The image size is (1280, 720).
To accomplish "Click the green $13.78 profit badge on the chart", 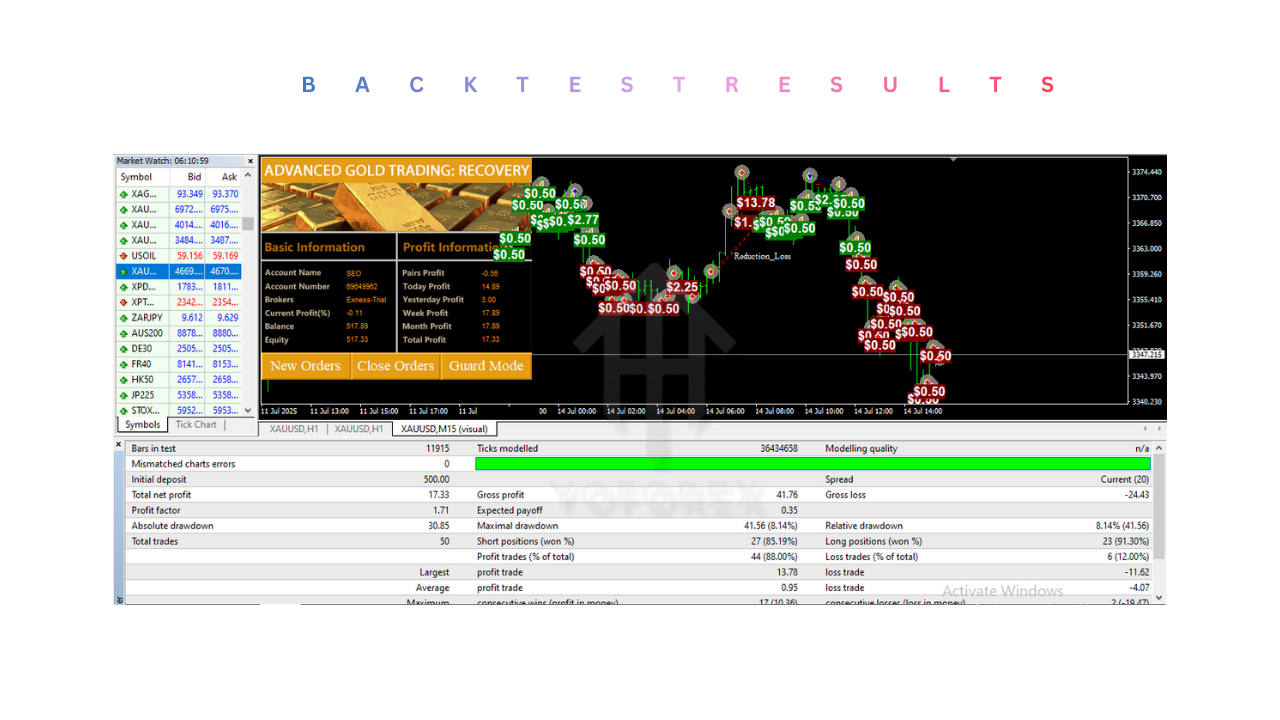I will (756, 202).
